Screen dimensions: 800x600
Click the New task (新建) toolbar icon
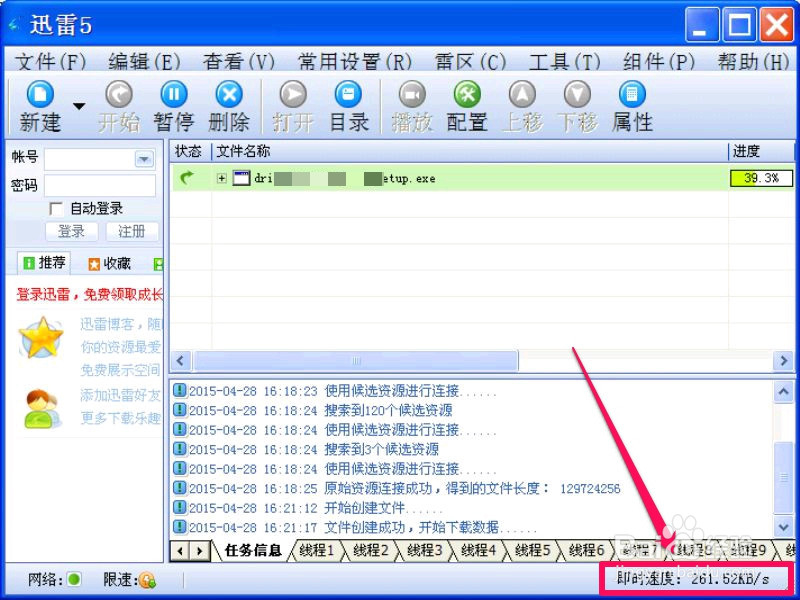click(40, 95)
